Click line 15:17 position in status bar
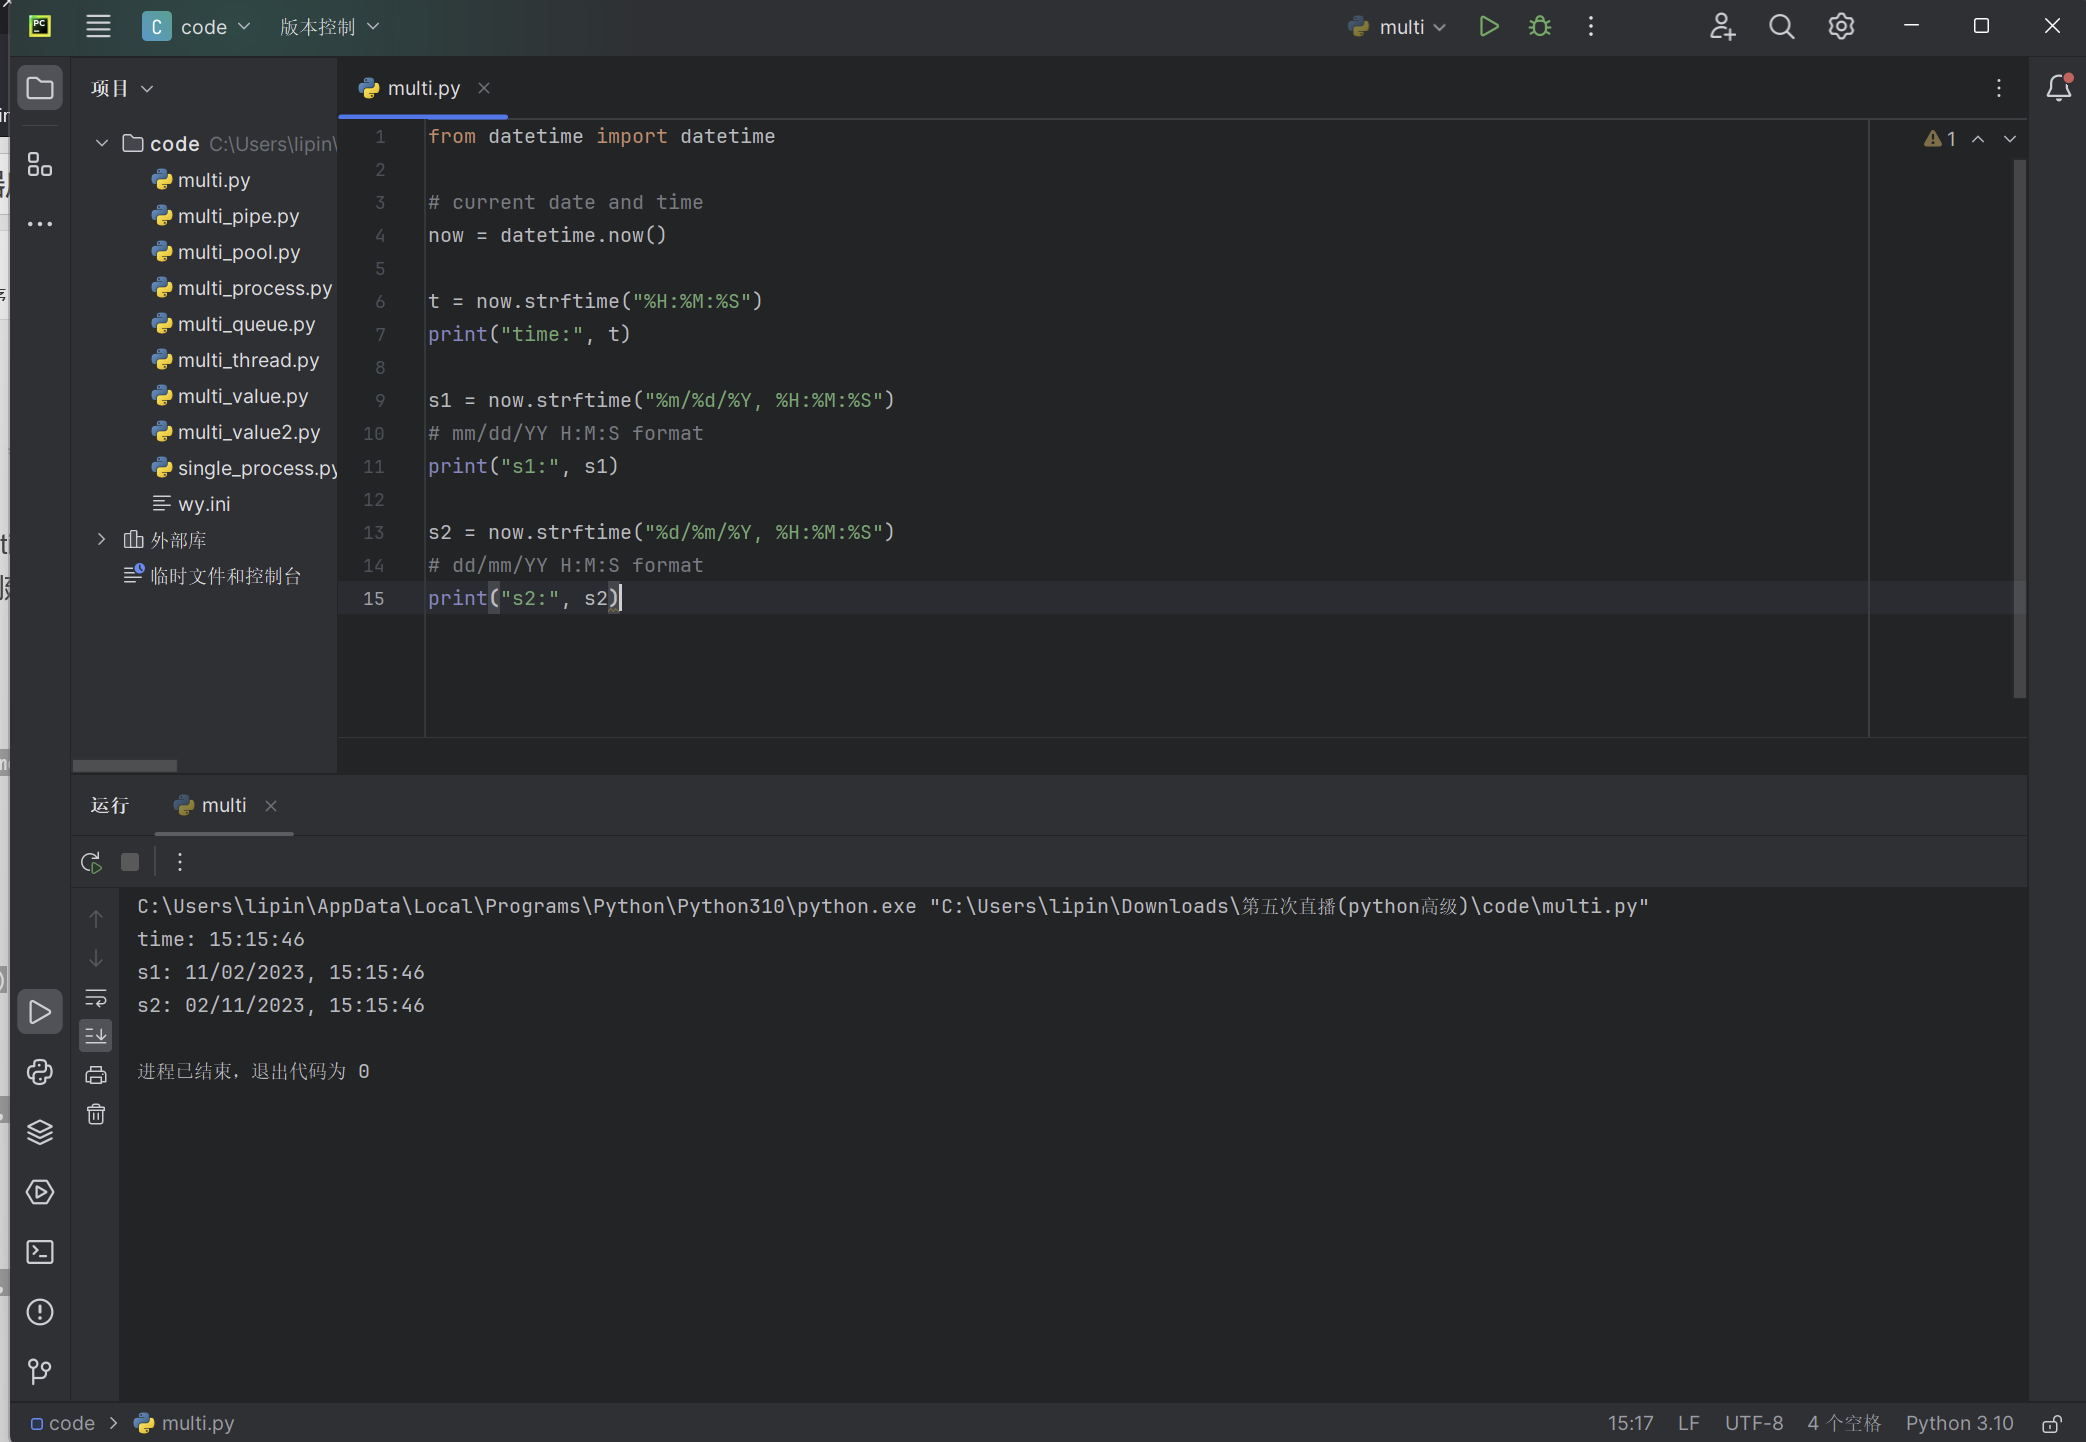This screenshot has width=2086, height=1442. (1630, 1423)
